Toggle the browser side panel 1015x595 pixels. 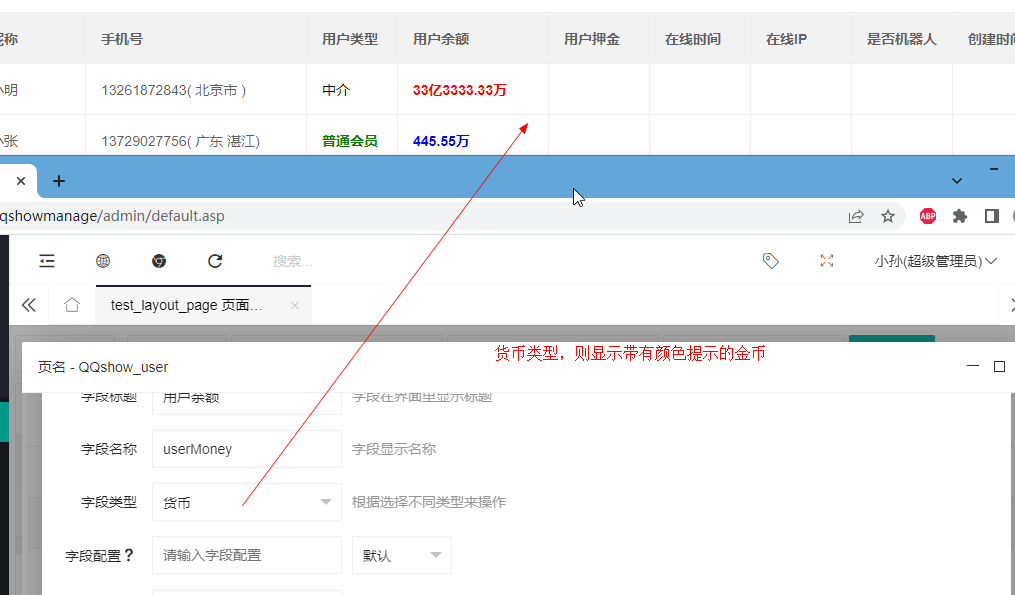[x=992, y=216]
